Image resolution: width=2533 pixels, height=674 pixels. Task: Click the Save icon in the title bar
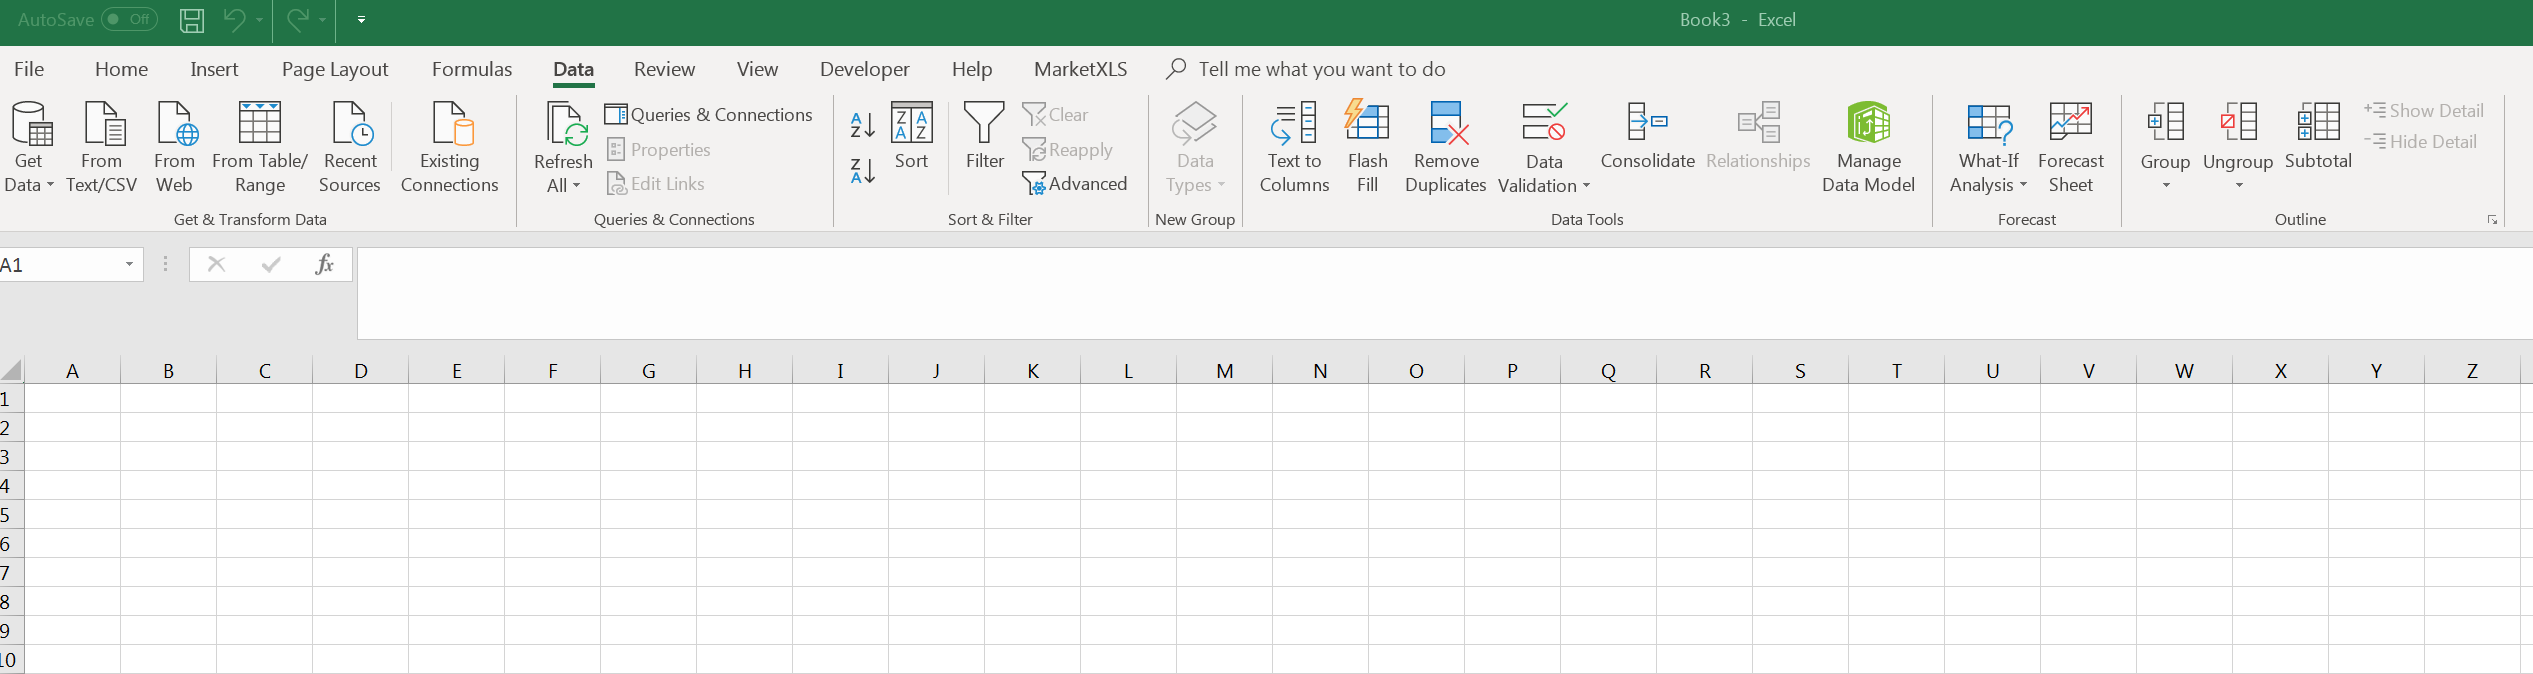coord(192,20)
